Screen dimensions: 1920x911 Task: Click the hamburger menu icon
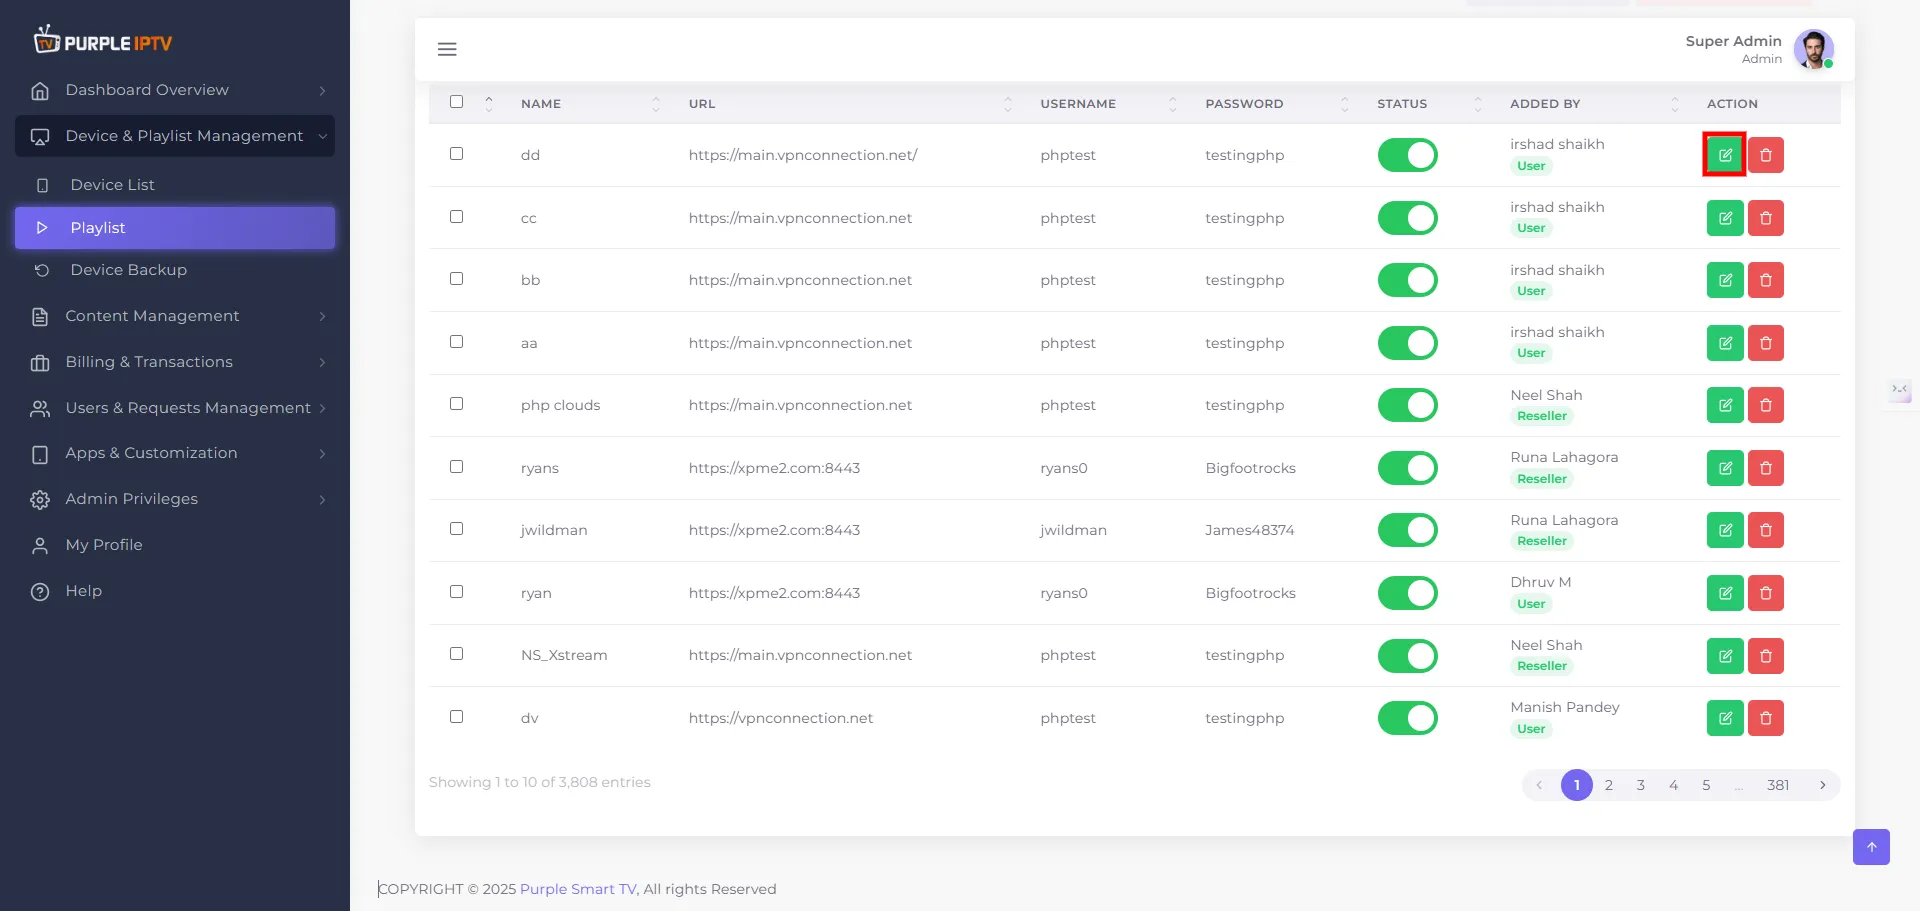[447, 49]
